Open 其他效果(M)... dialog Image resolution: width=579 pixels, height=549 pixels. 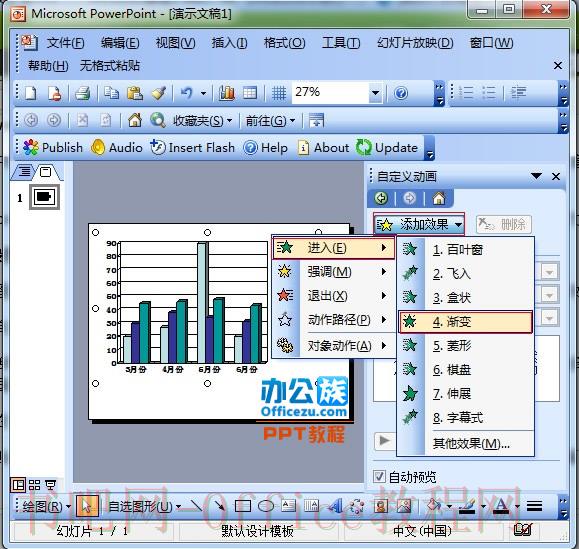point(466,443)
